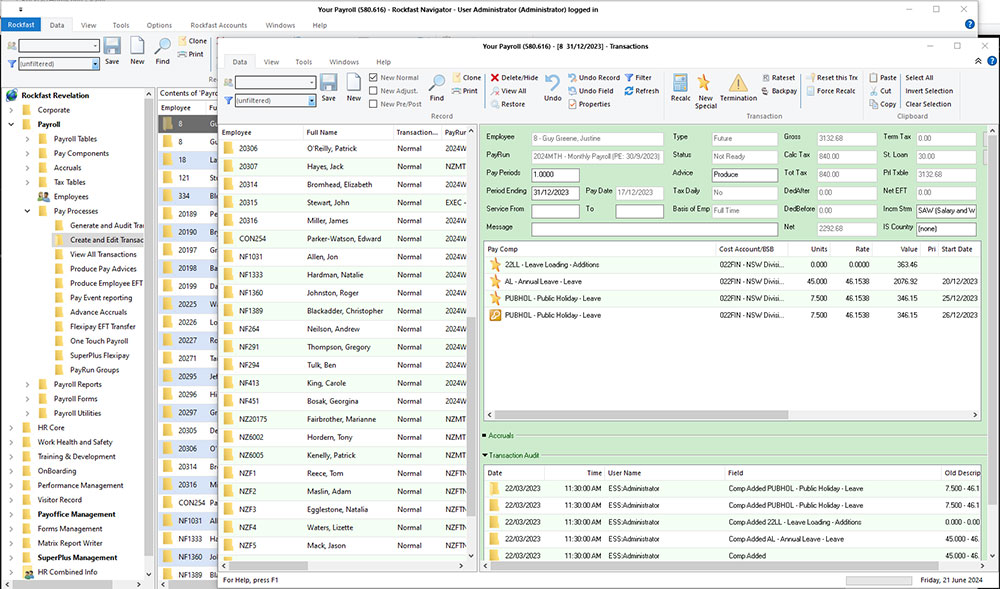This screenshot has height=589, width=1000.
Task: Click Undo Field
Action: coord(591,91)
